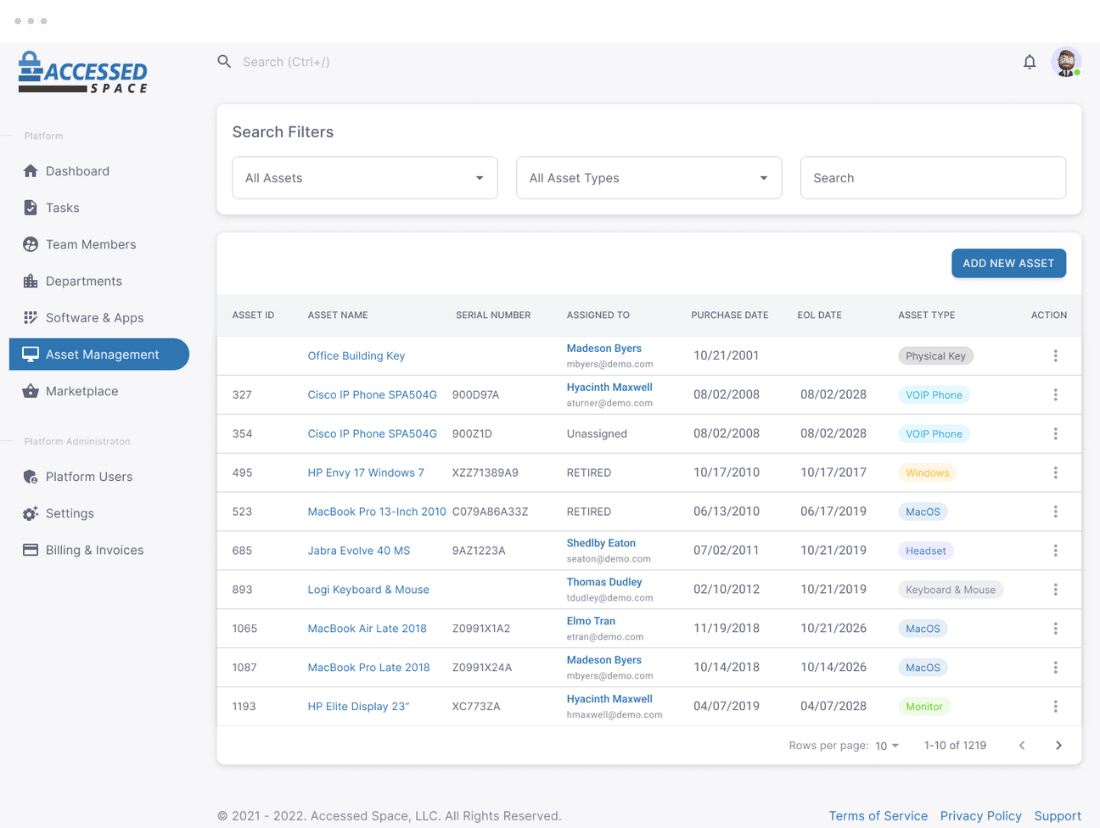Open the MacBook Air Late 2018 asset
Viewport: 1100px width, 828px height.
(367, 629)
